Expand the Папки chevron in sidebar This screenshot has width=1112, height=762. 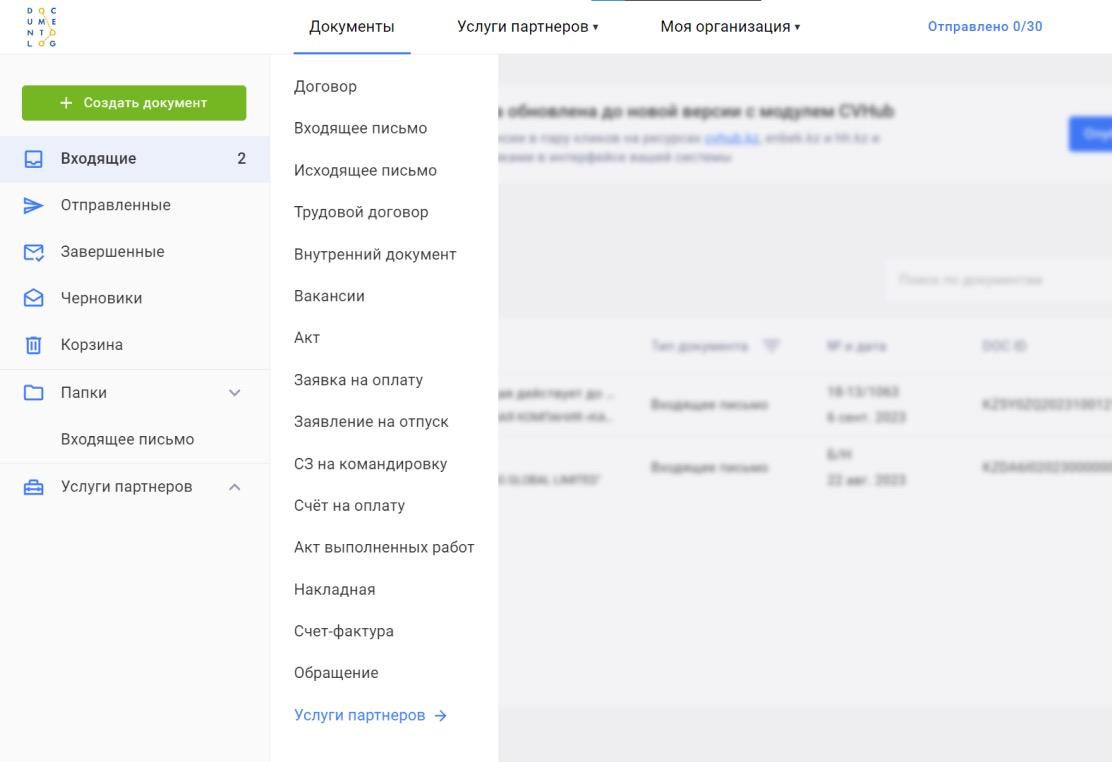click(x=235, y=393)
